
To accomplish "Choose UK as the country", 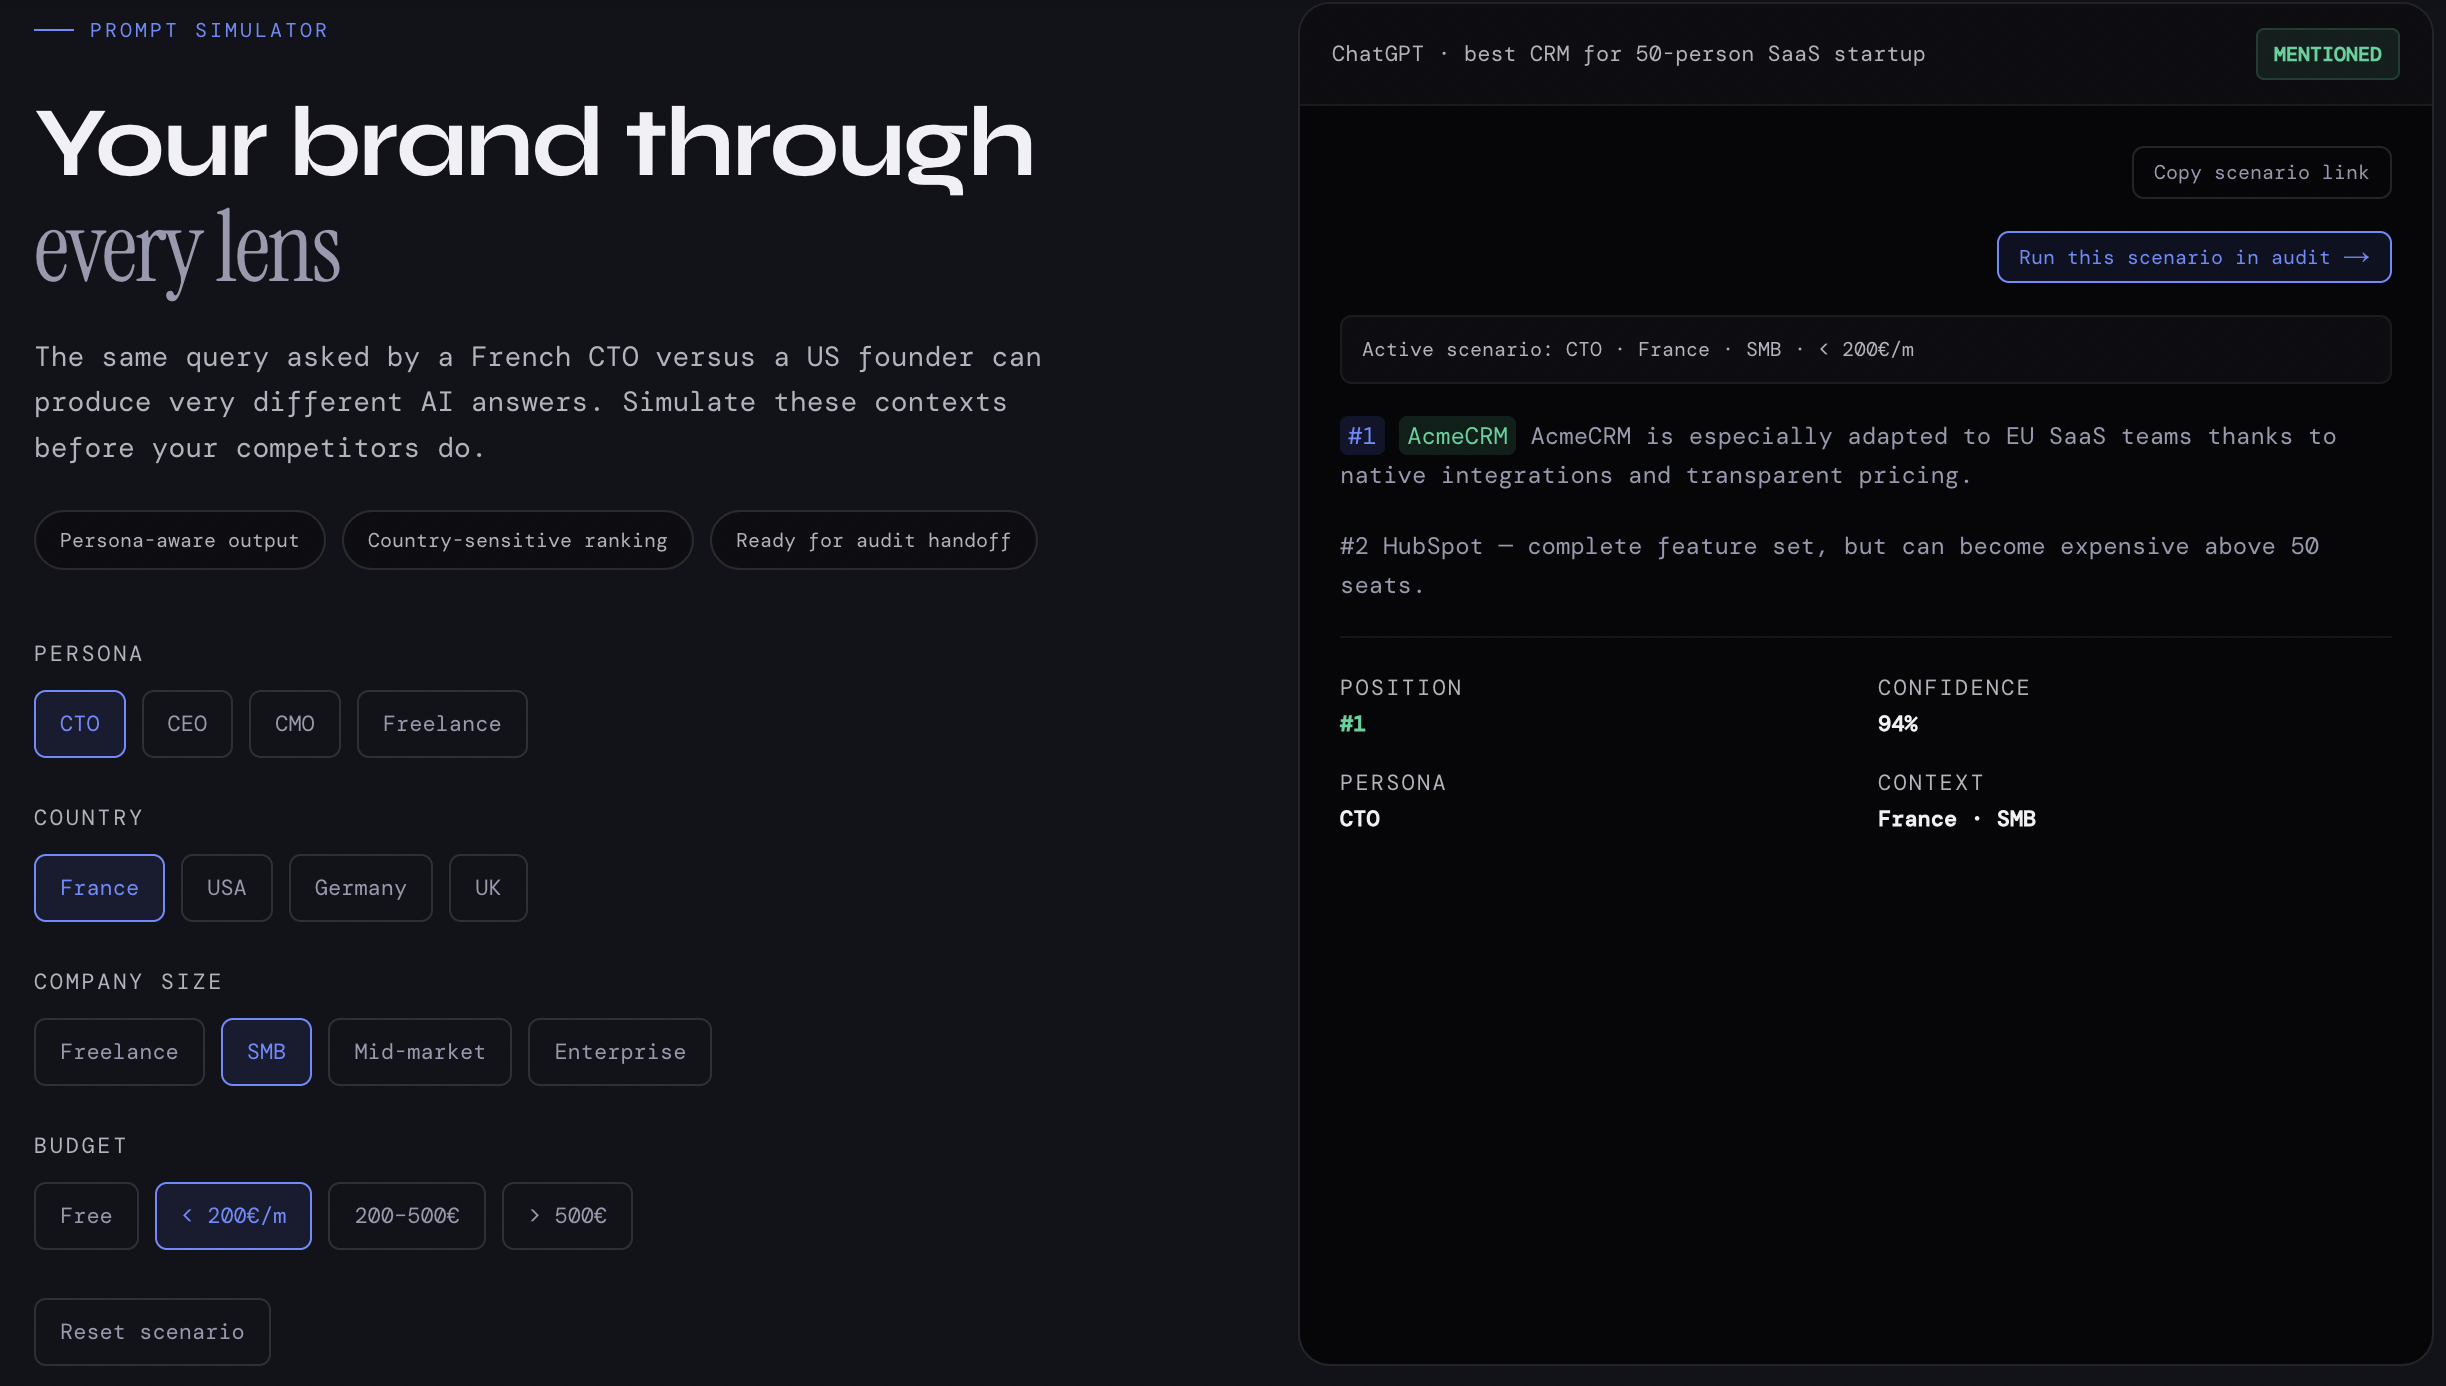I will point(487,888).
